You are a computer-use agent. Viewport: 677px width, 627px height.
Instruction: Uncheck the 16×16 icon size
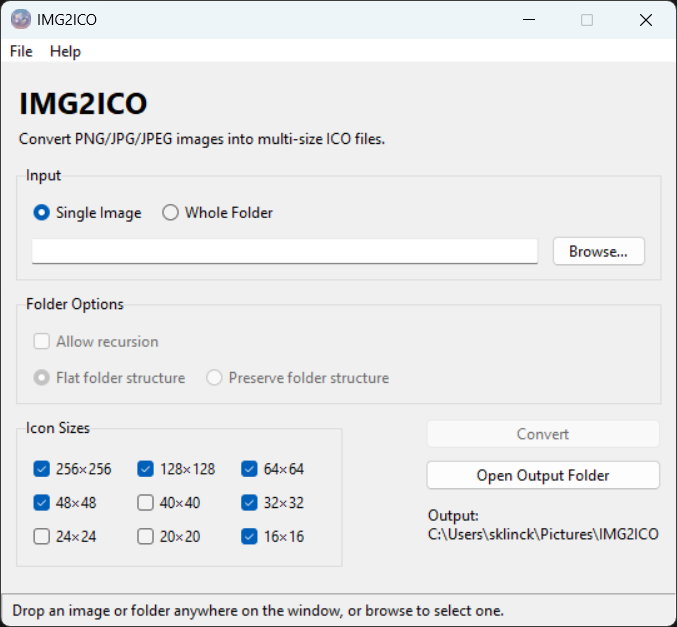click(x=250, y=537)
